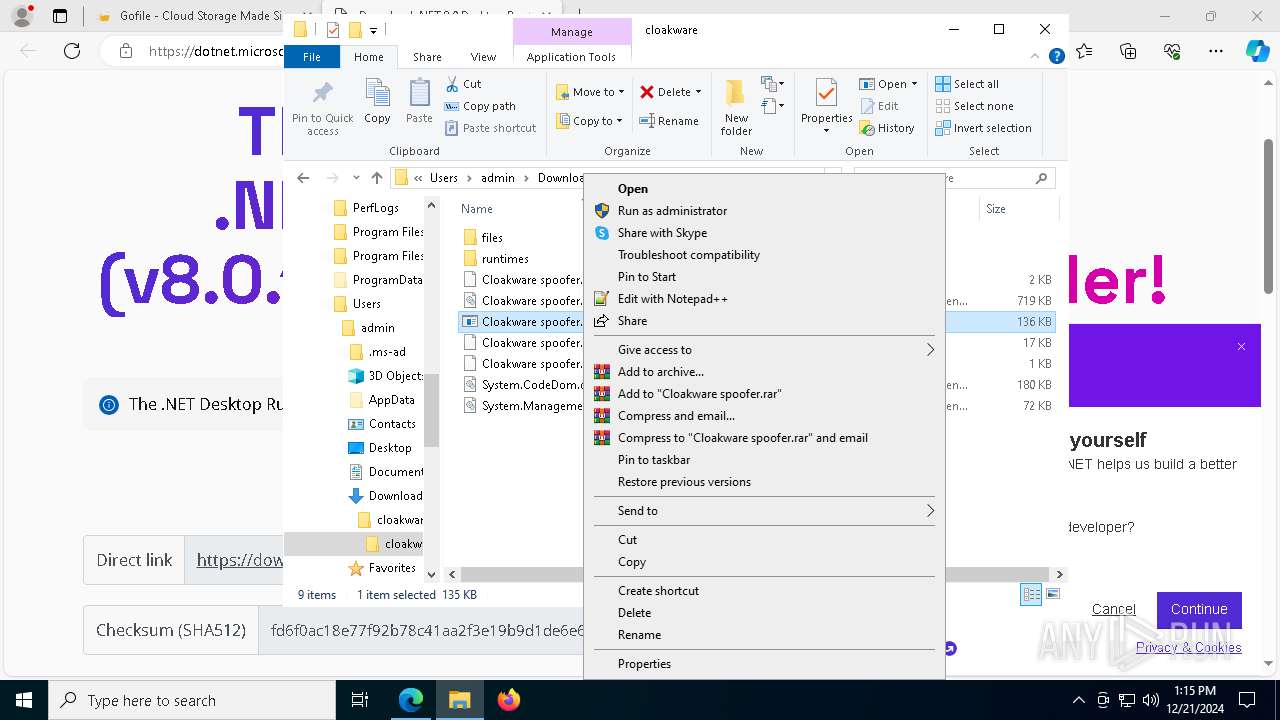Click Select none in ribbon
This screenshot has height=720, width=1280.
974,106
